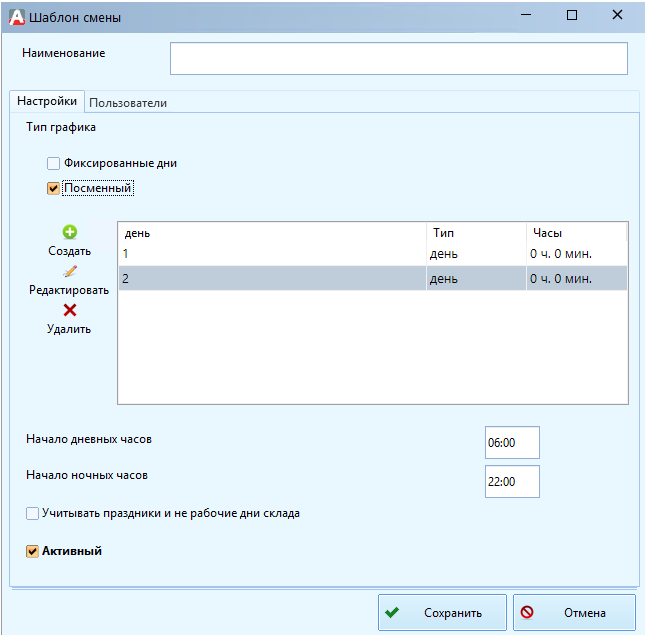The width and height of the screenshot is (645, 635).
Task: Click the red cancel icon on Отмена
Action: pos(527,613)
